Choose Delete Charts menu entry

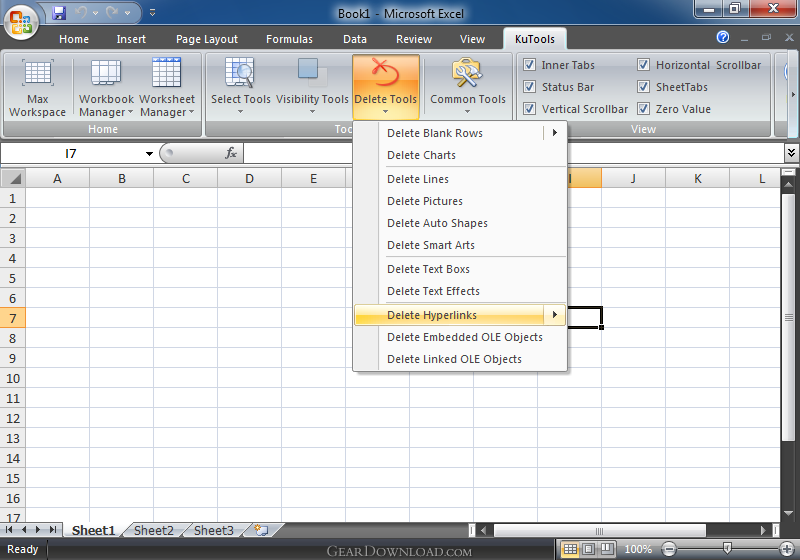461,155
